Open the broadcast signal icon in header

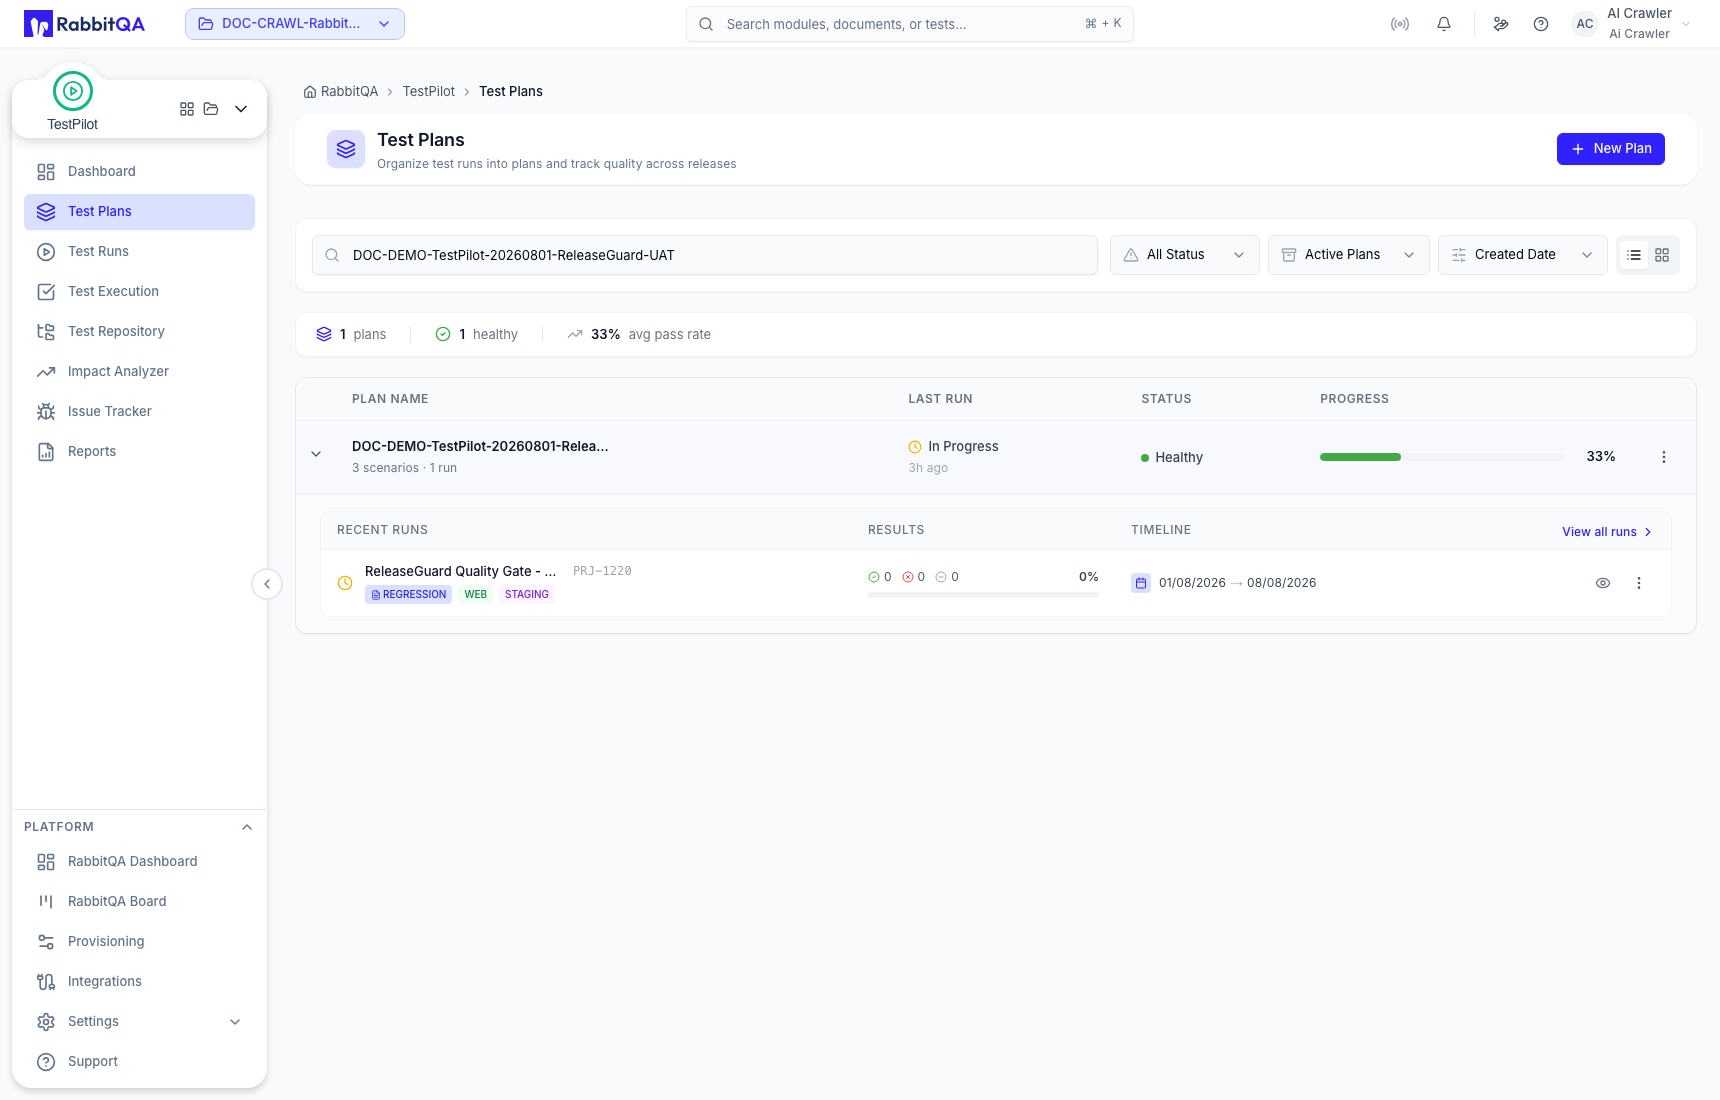pos(1400,24)
